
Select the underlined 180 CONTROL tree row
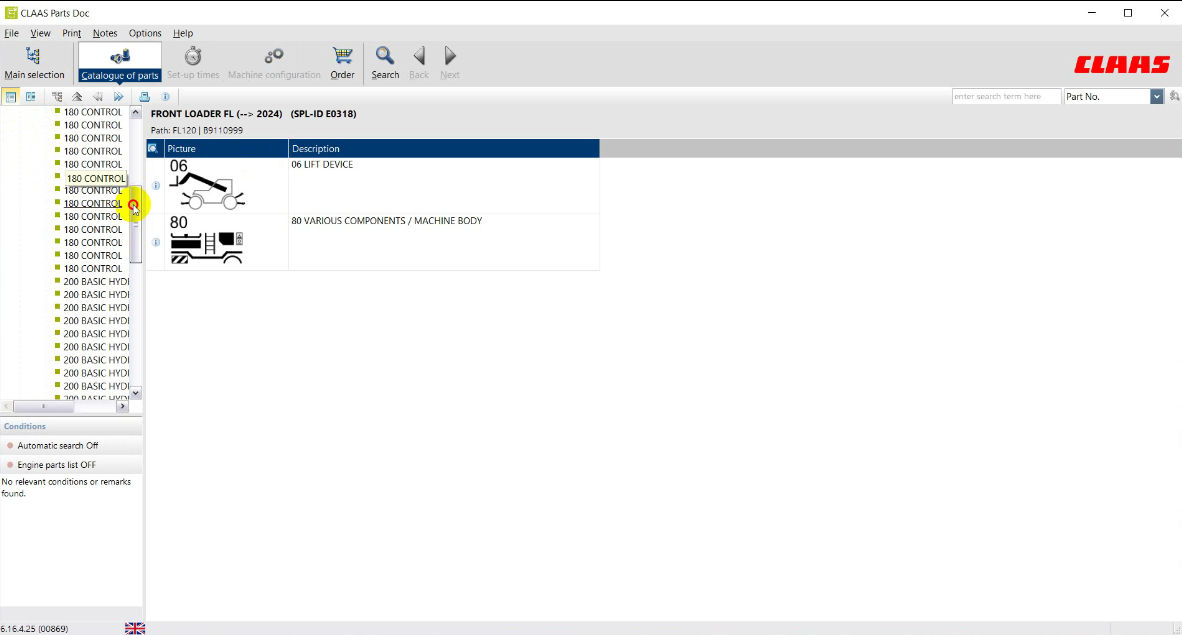click(x=93, y=204)
